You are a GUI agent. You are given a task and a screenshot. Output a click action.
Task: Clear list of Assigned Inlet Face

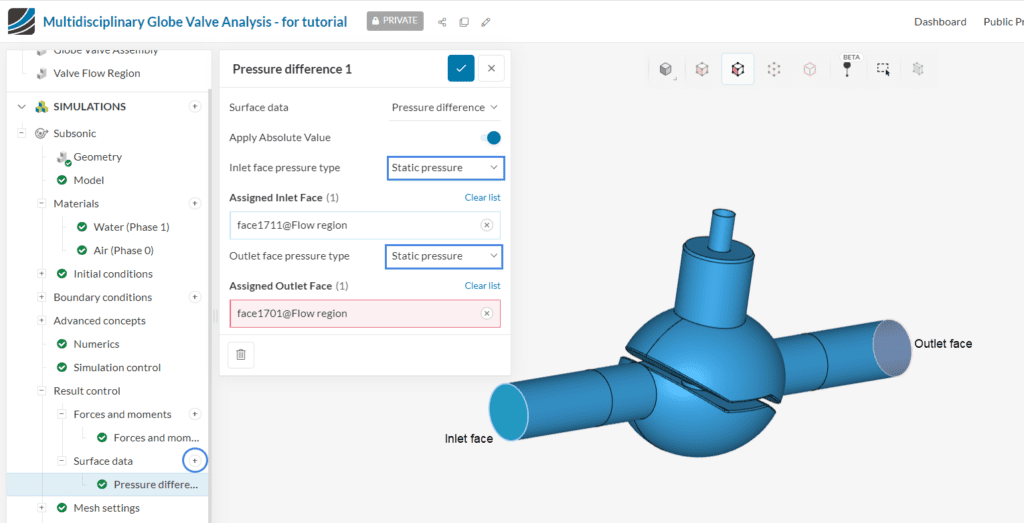(x=483, y=197)
